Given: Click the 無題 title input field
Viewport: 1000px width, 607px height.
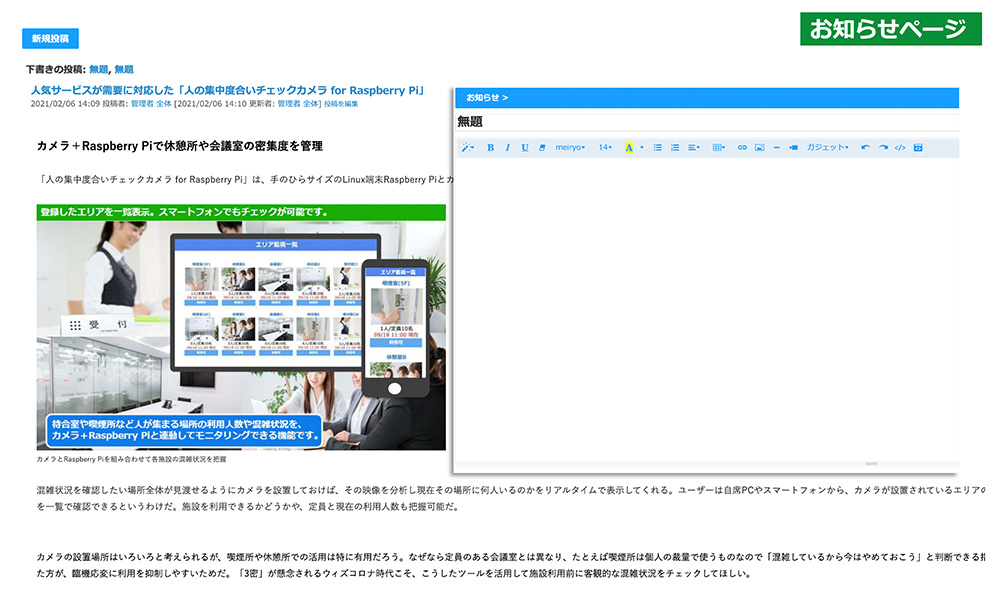Looking at the screenshot, I should [707, 121].
